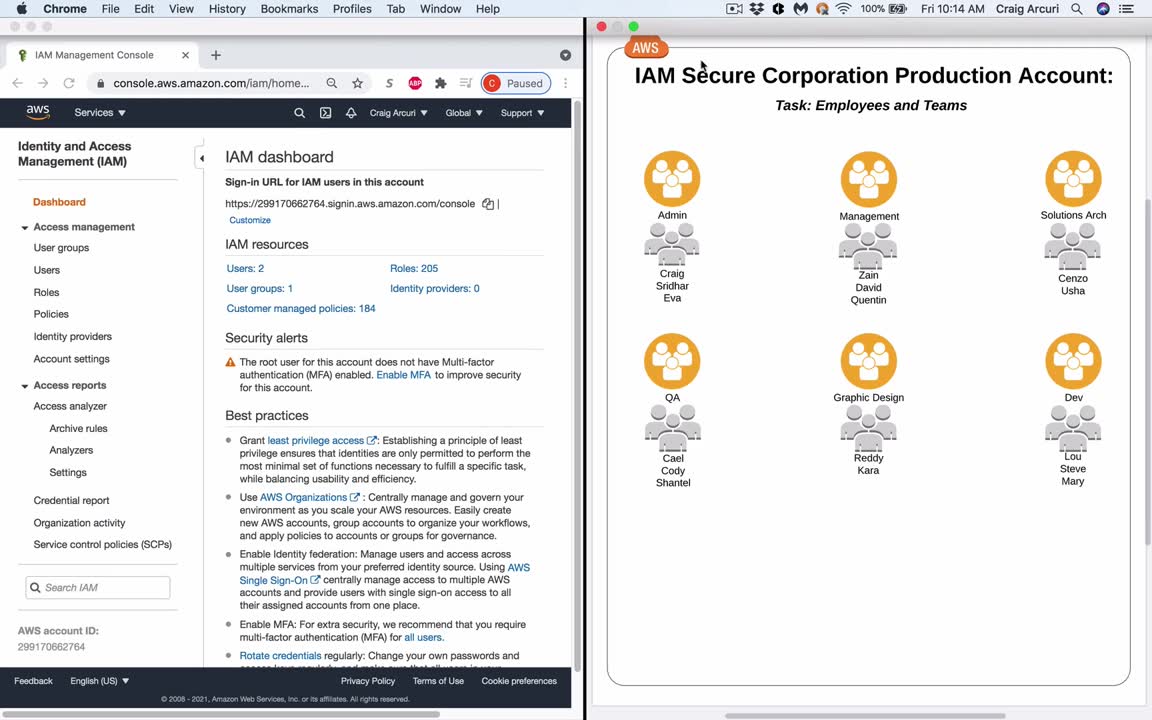Open the English (US) language dropdown
The image size is (1152, 720).
(x=100, y=681)
